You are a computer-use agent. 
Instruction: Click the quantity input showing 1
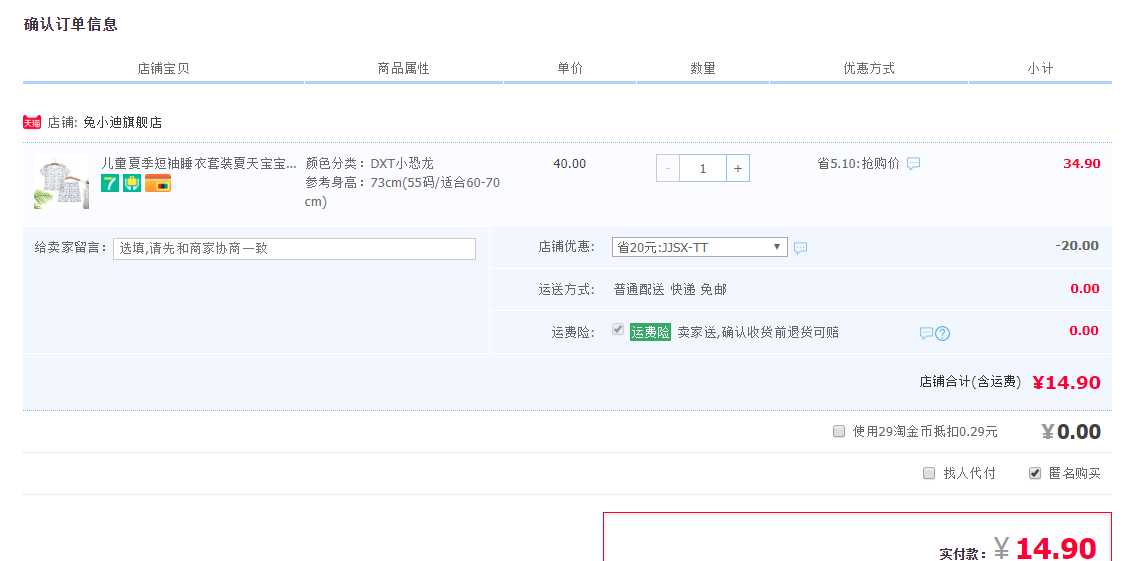point(703,168)
